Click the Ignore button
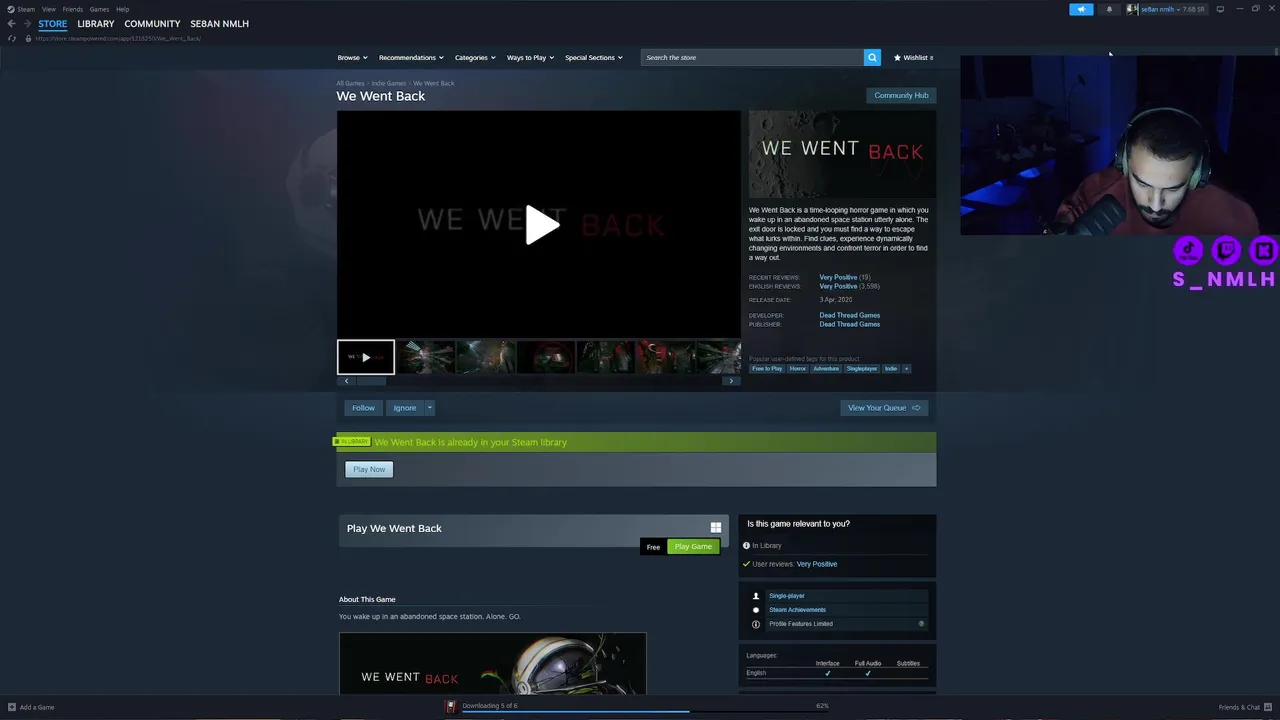1280x720 pixels. pyautogui.click(x=405, y=408)
